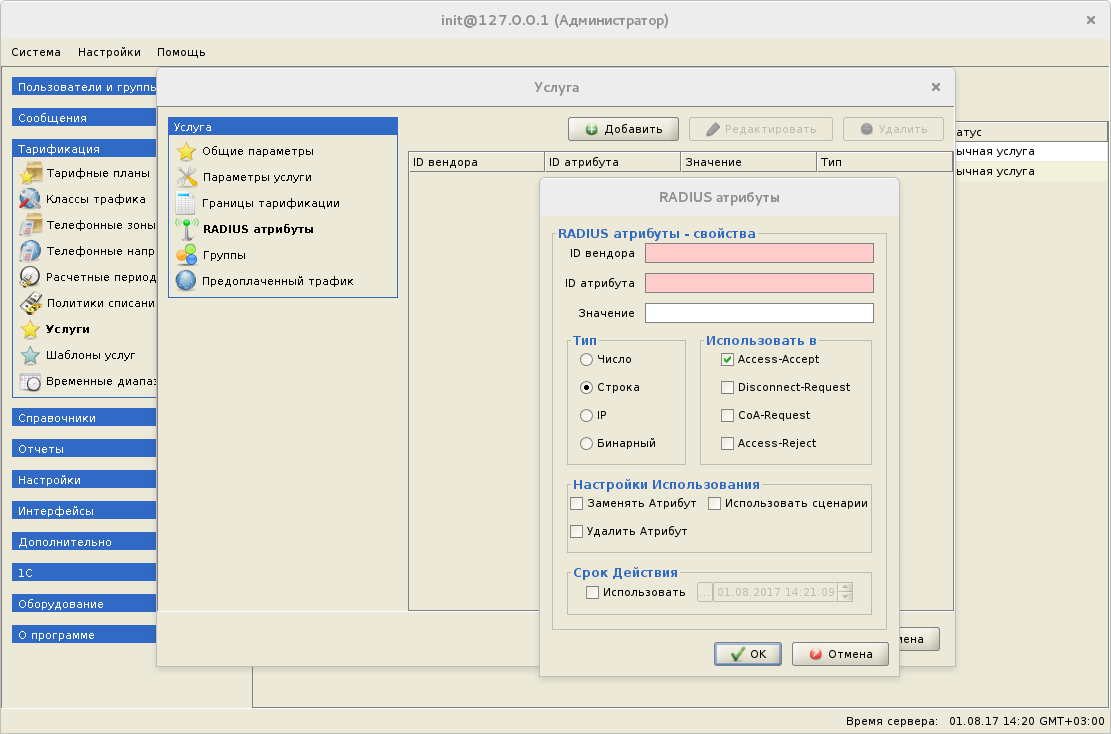Open the Система menu

pyautogui.click(x=36, y=52)
